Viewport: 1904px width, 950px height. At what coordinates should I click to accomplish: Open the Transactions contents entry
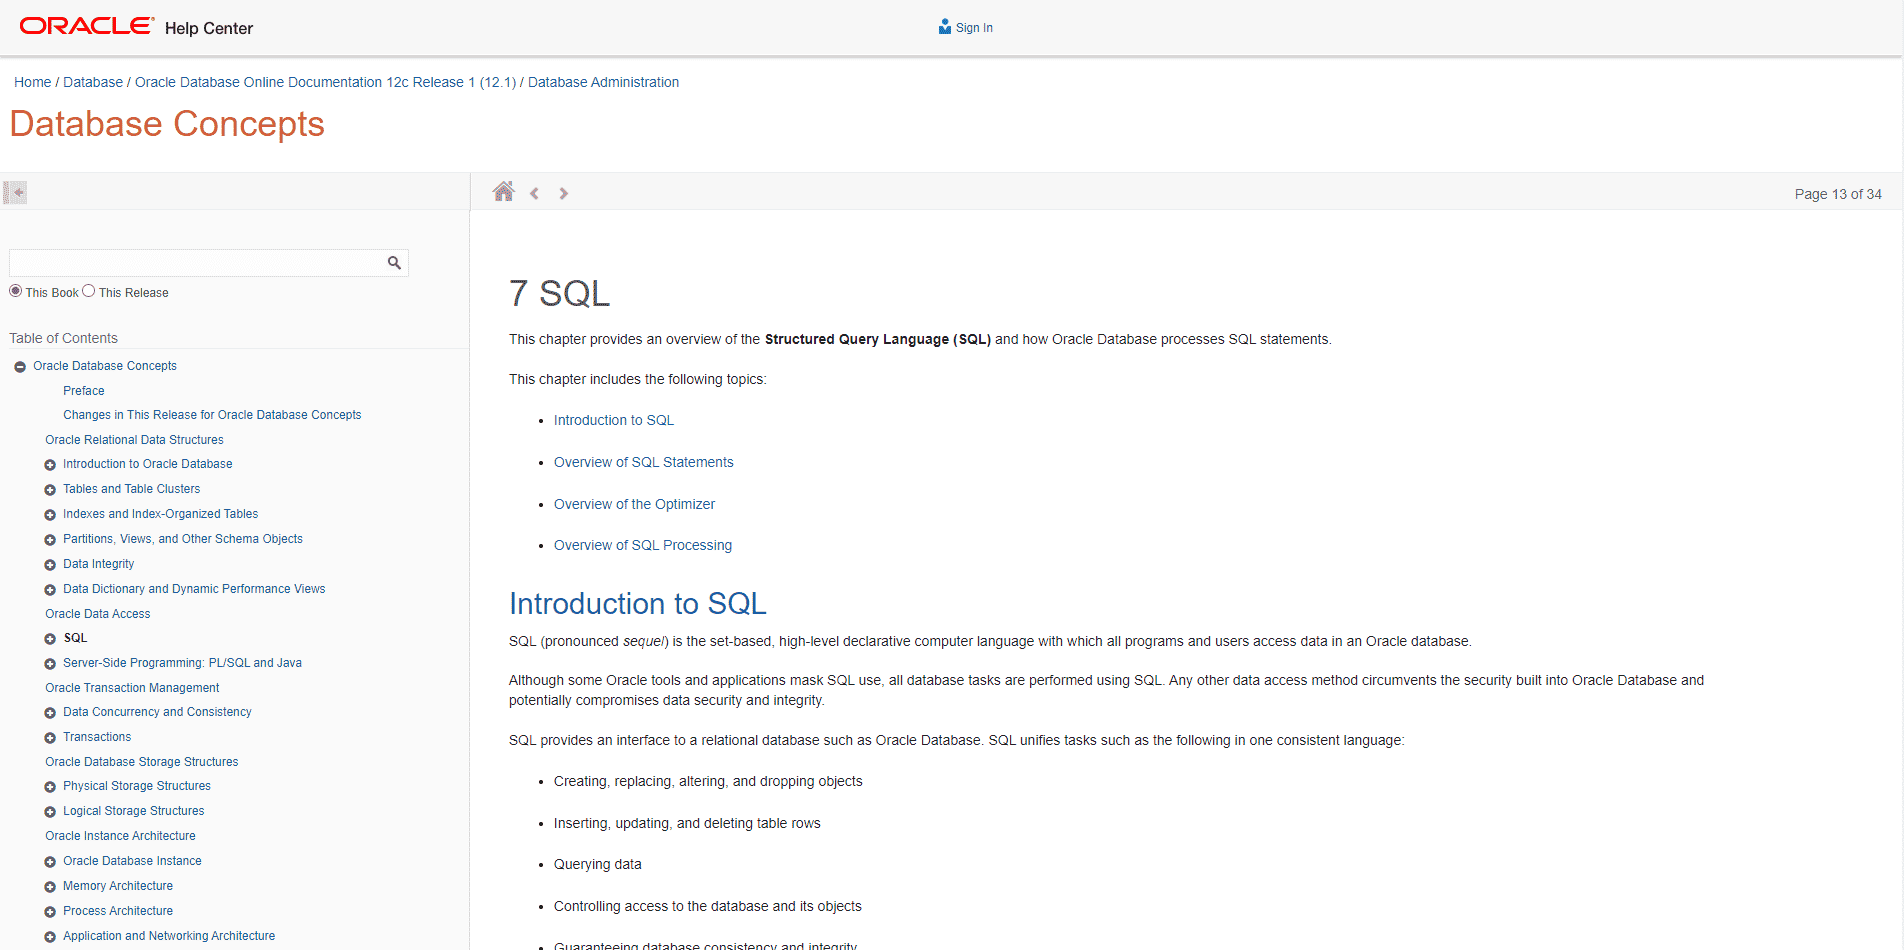(x=97, y=737)
